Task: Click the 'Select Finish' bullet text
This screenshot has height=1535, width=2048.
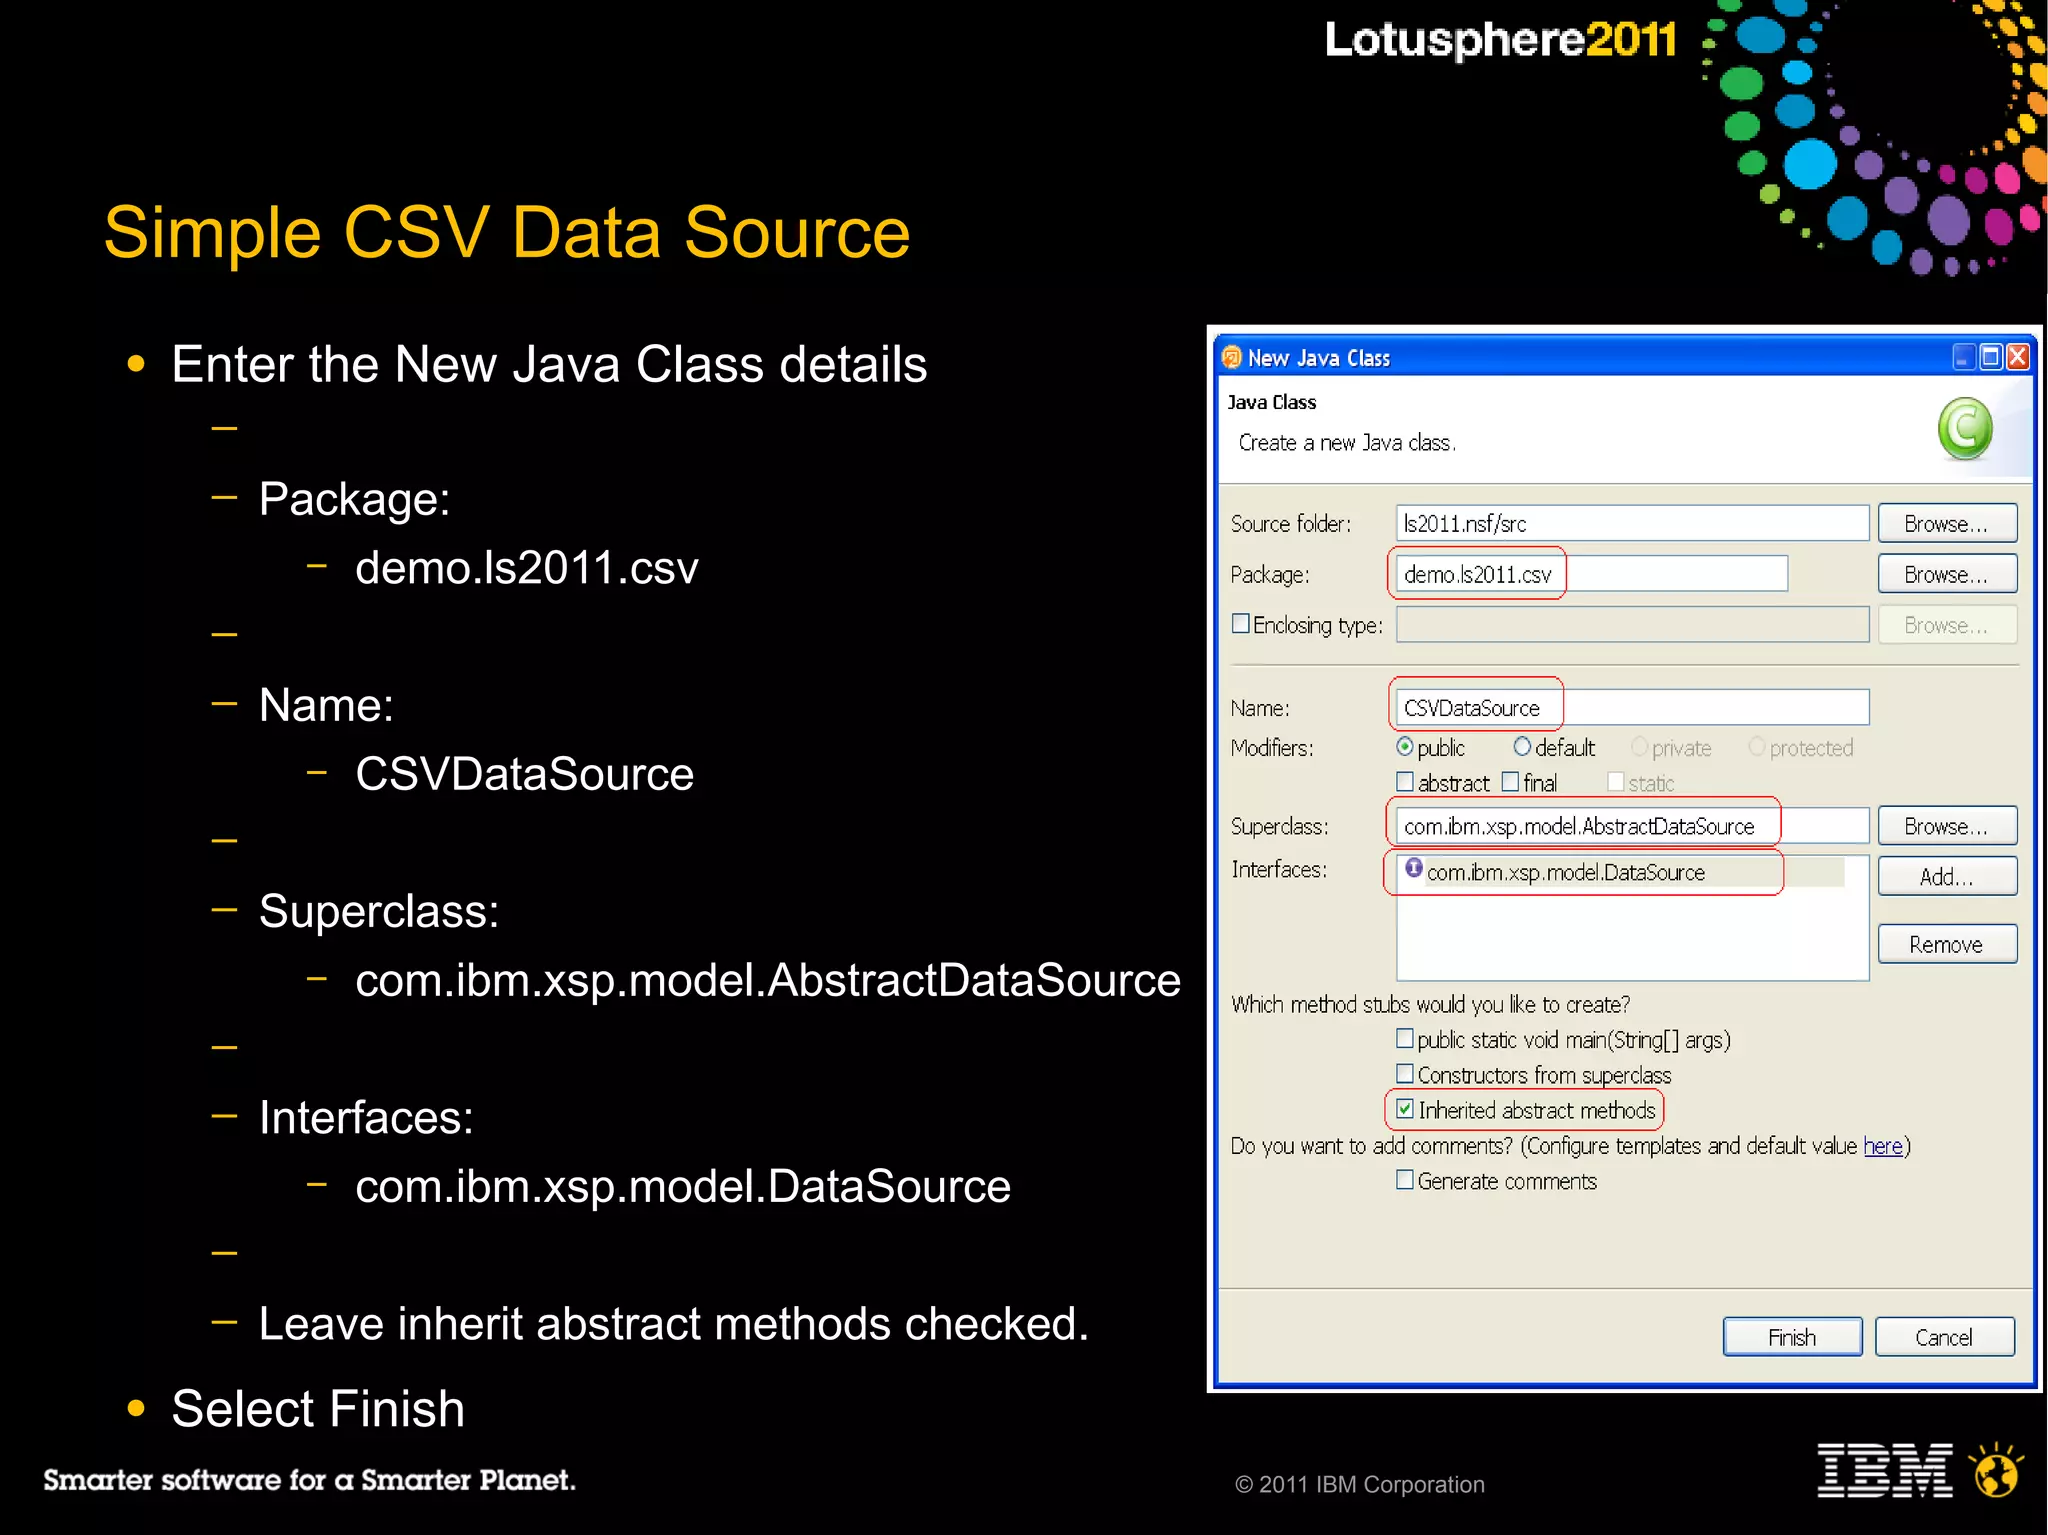Action: (x=318, y=1409)
